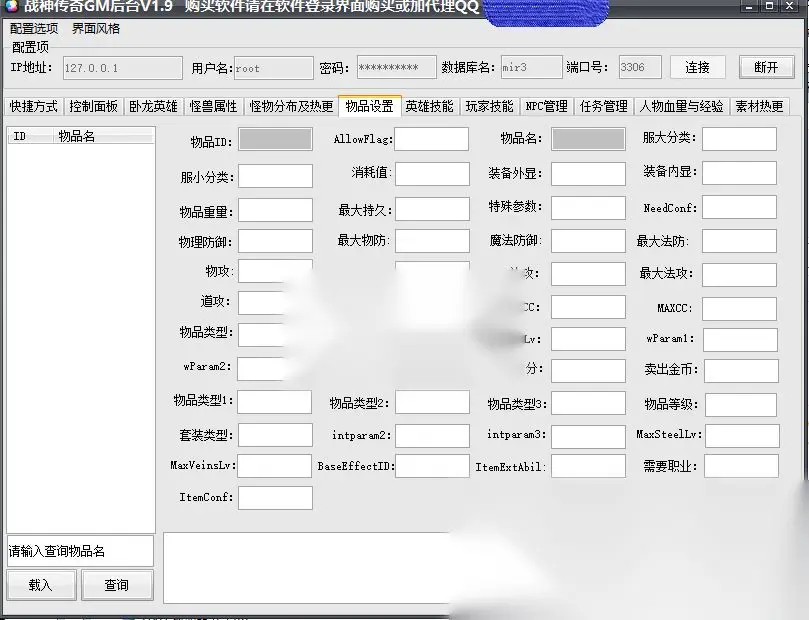This screenshot has height=620, width=809.
Task: Switch to the 卧龙英雄 tab
Action: 153,106
